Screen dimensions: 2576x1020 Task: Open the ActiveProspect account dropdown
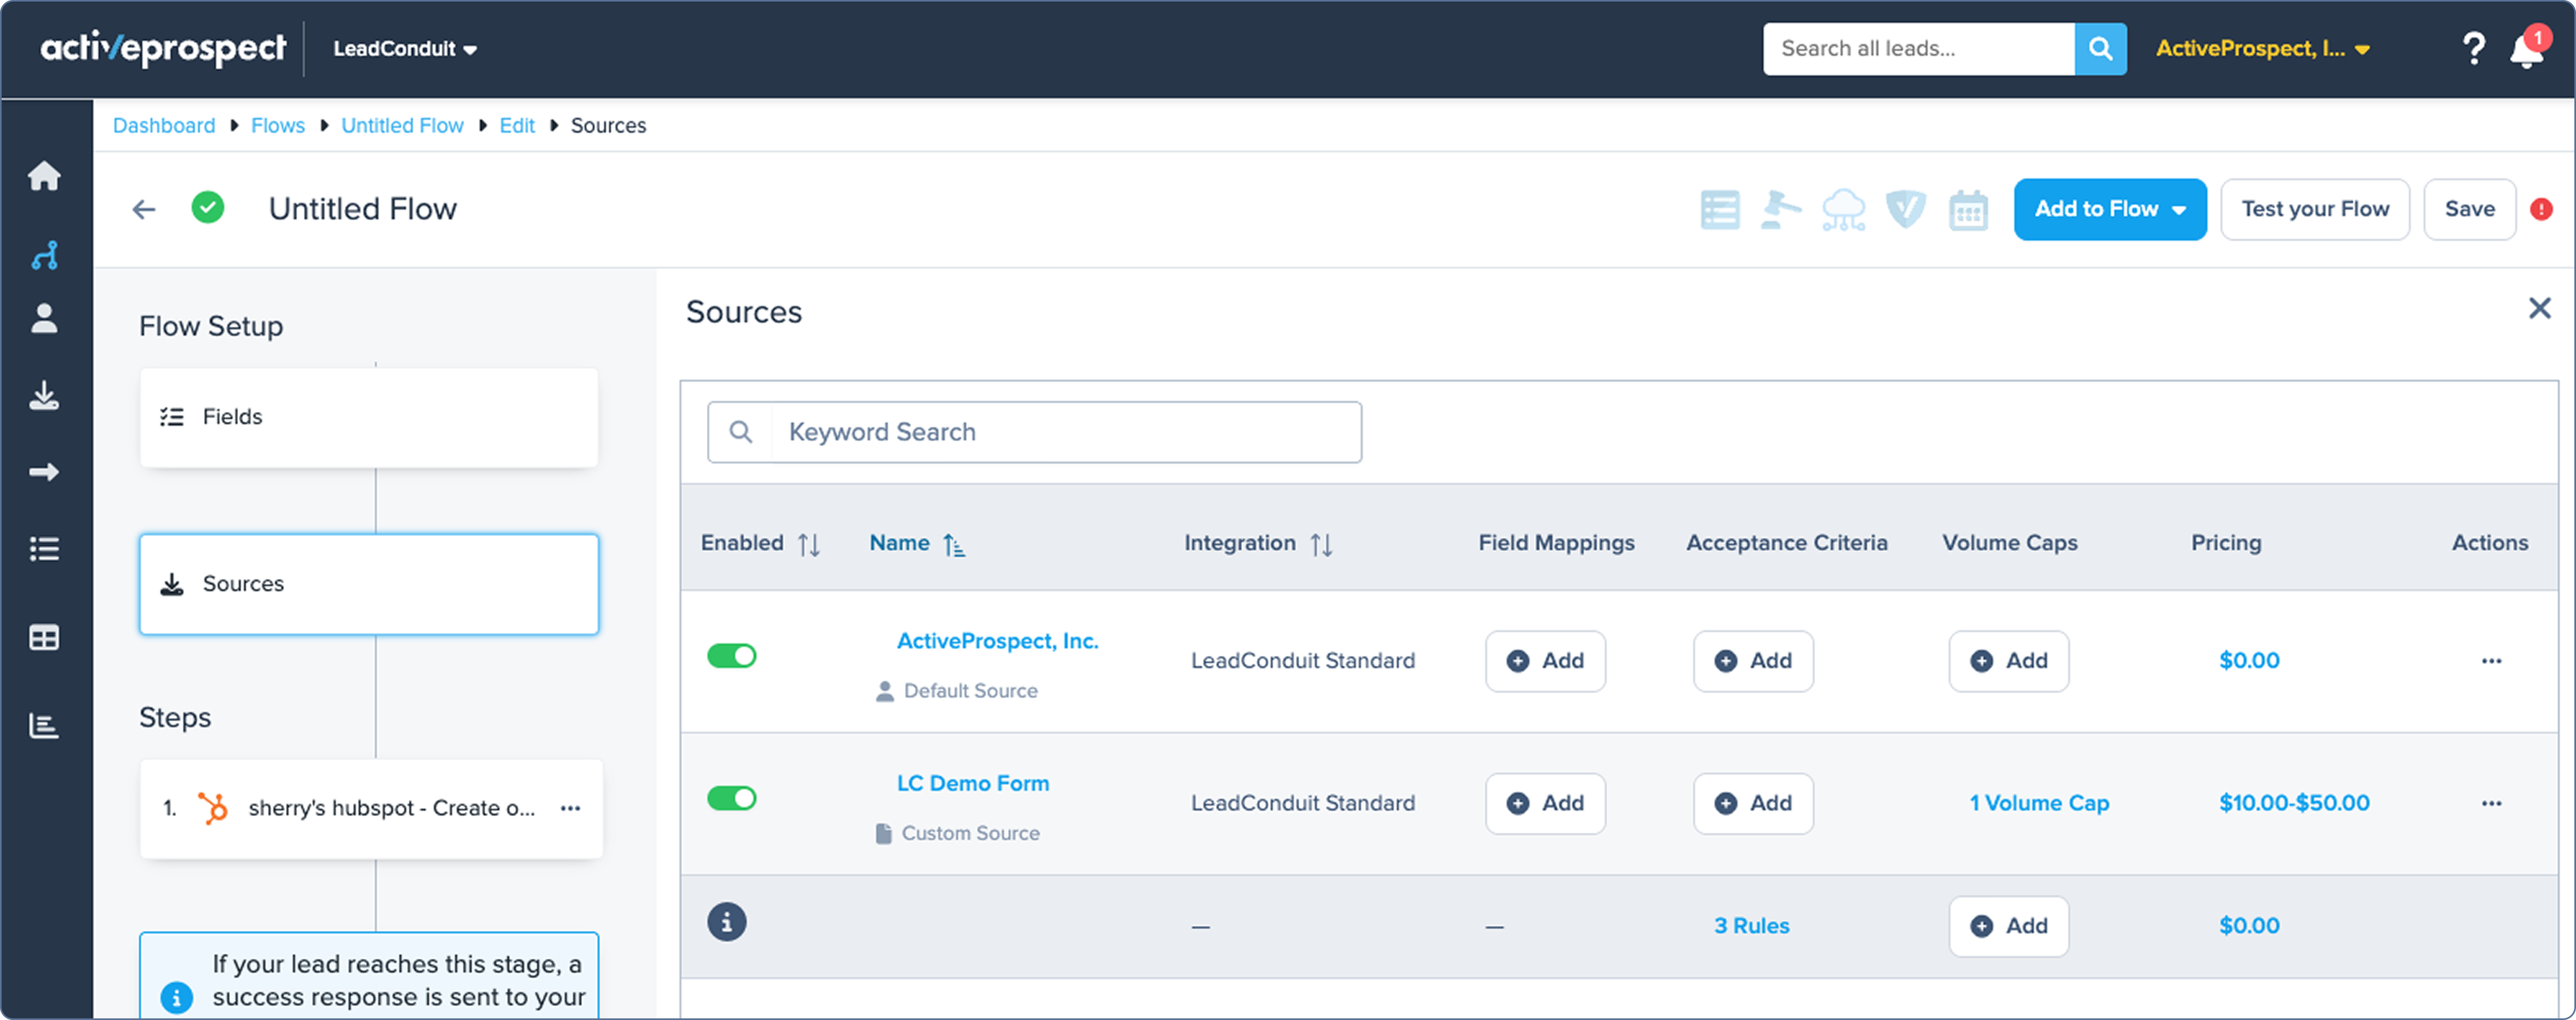[2262, 49]
